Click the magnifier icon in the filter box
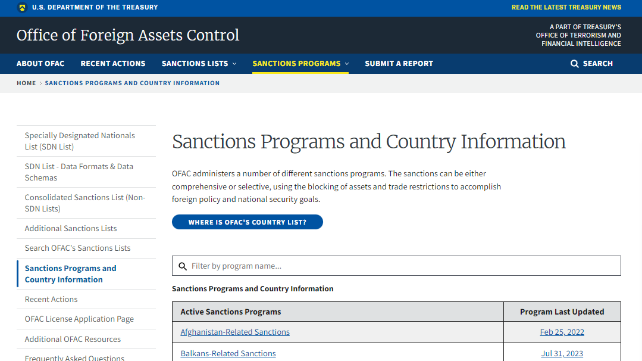642x361 pixels. tap(183, 266)
